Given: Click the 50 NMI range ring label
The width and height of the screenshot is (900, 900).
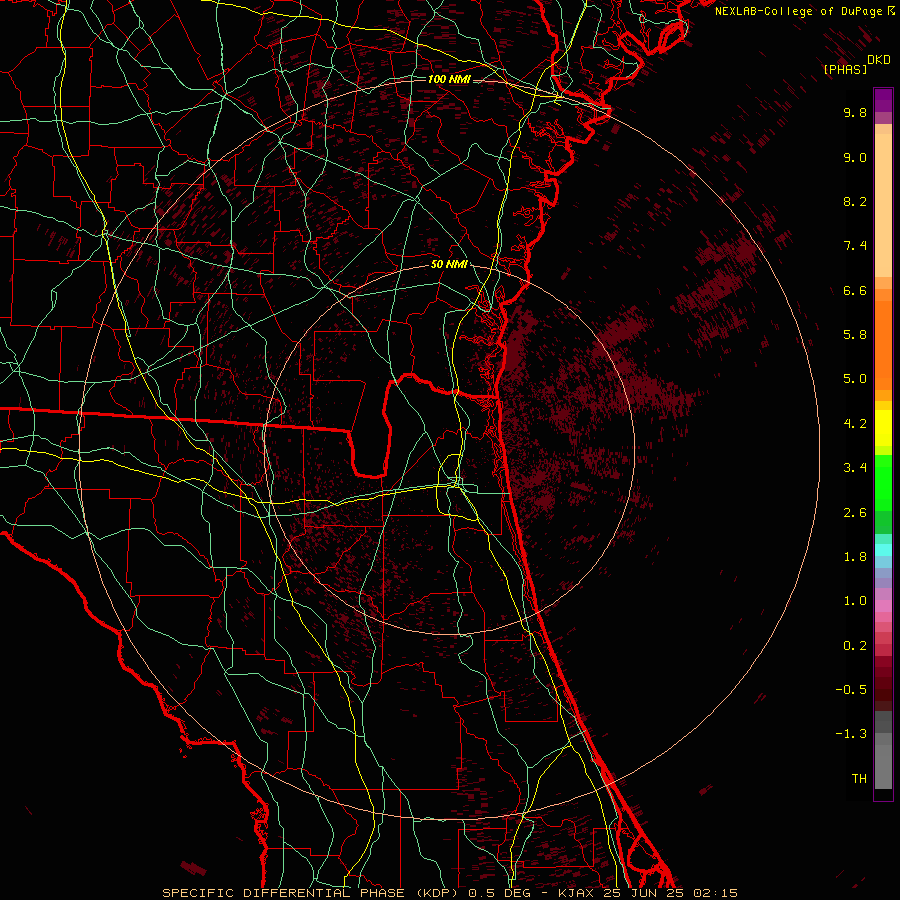Looking at the screenshot, I should (449, 265).
